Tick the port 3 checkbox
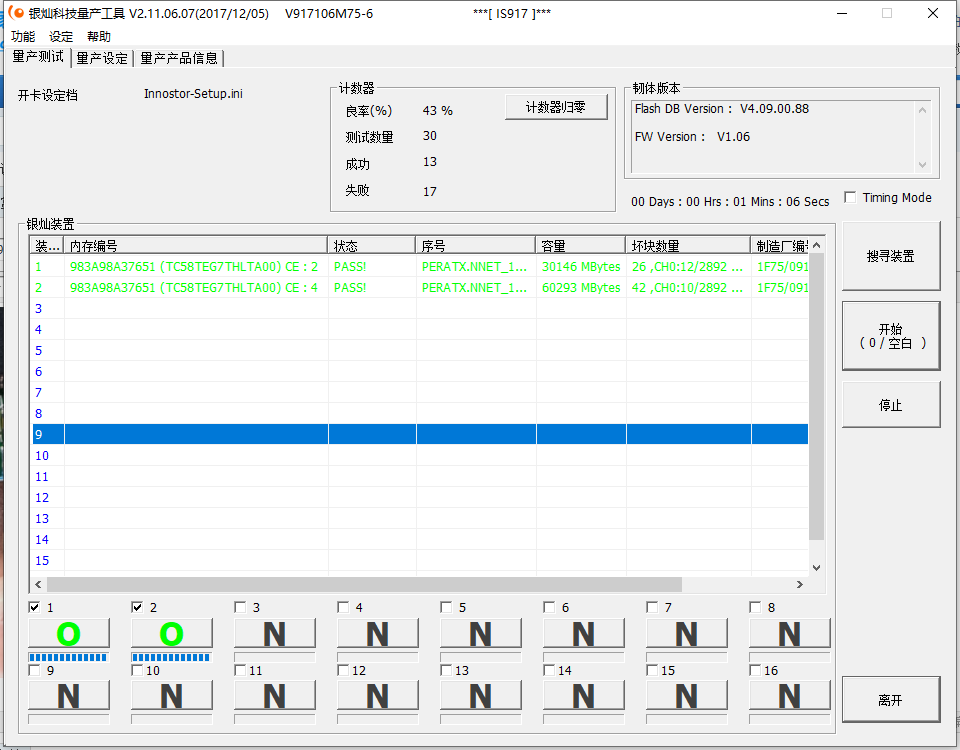 pos(240,607)
